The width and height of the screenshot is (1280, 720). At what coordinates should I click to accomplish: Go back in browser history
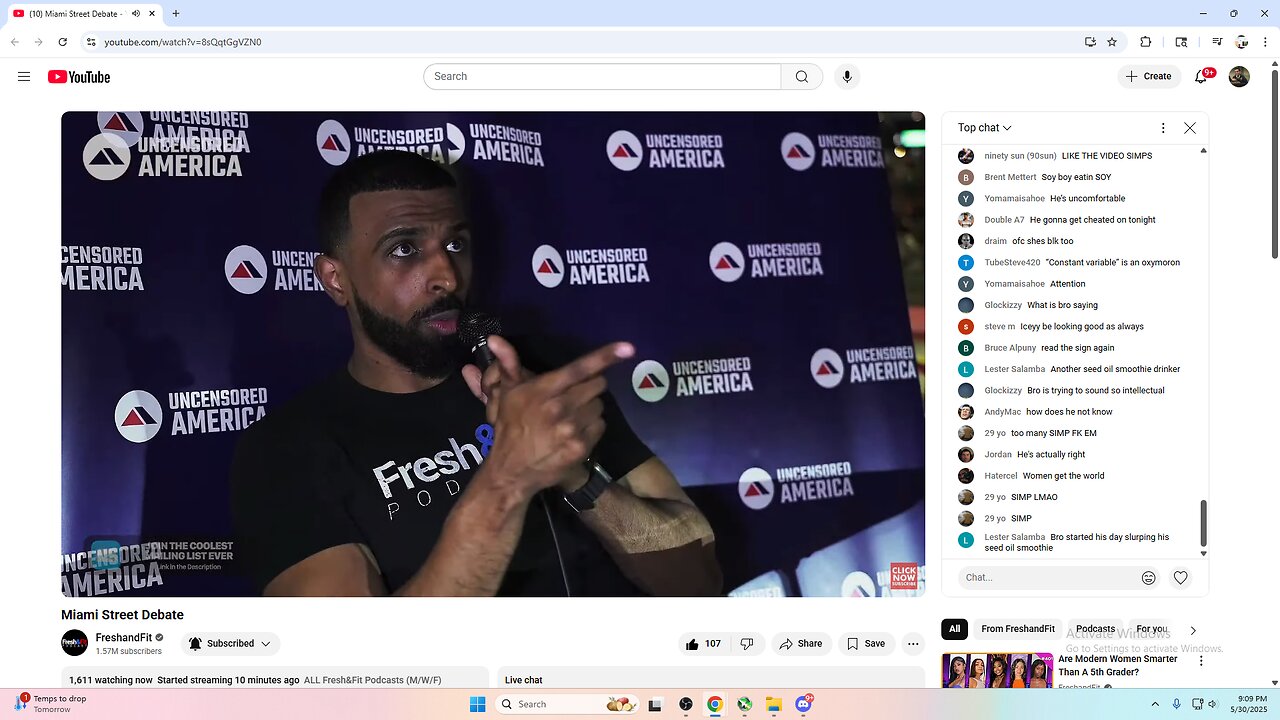point(14,42)
